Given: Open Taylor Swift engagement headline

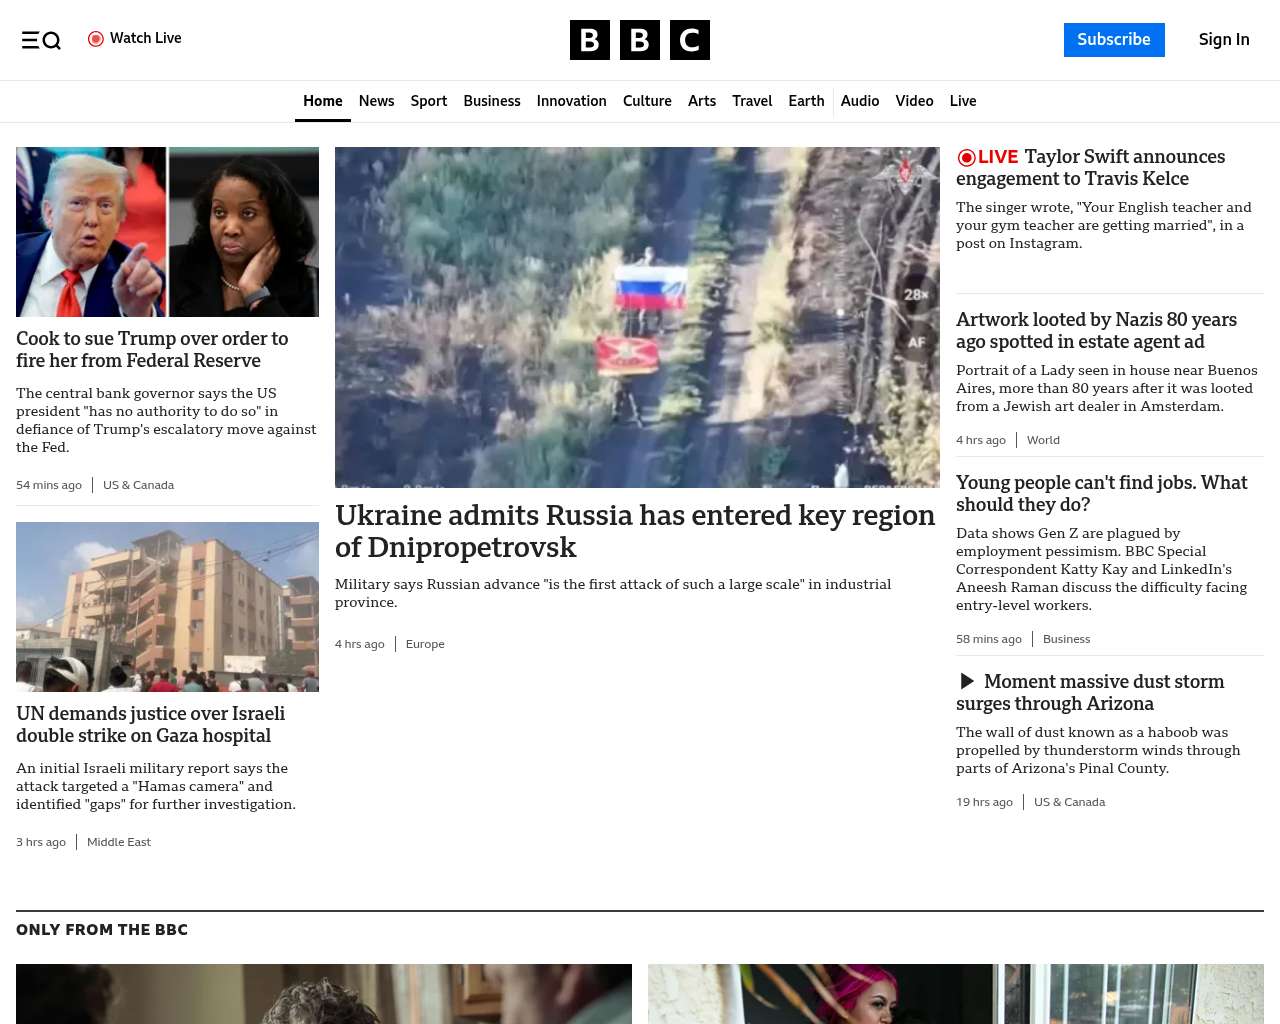Looking at the screenshot, I should [1090, 167].
